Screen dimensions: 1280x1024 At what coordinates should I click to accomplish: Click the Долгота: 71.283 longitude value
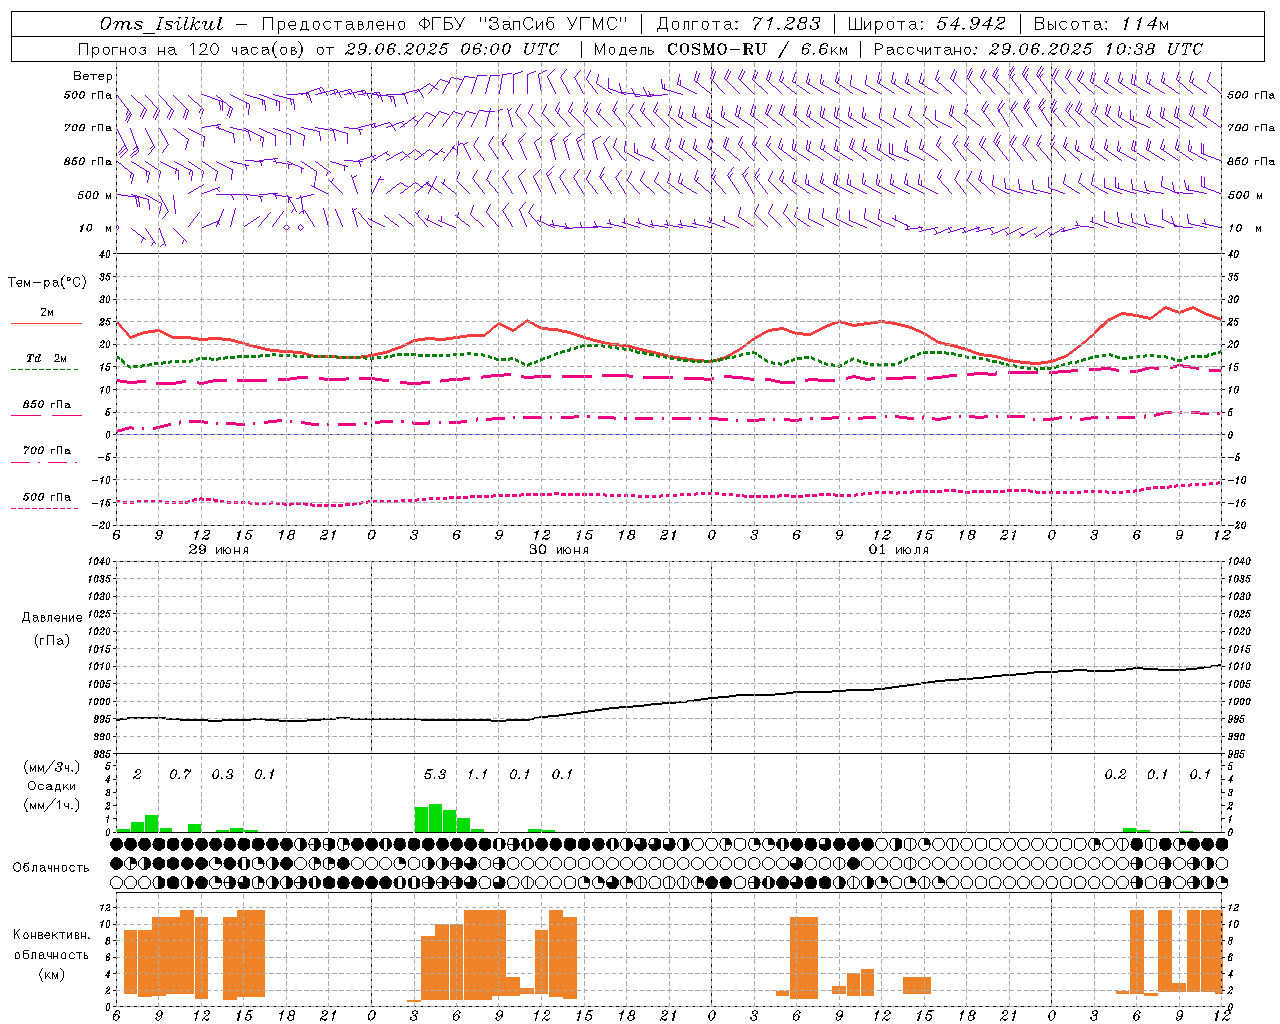click(738, 24)
